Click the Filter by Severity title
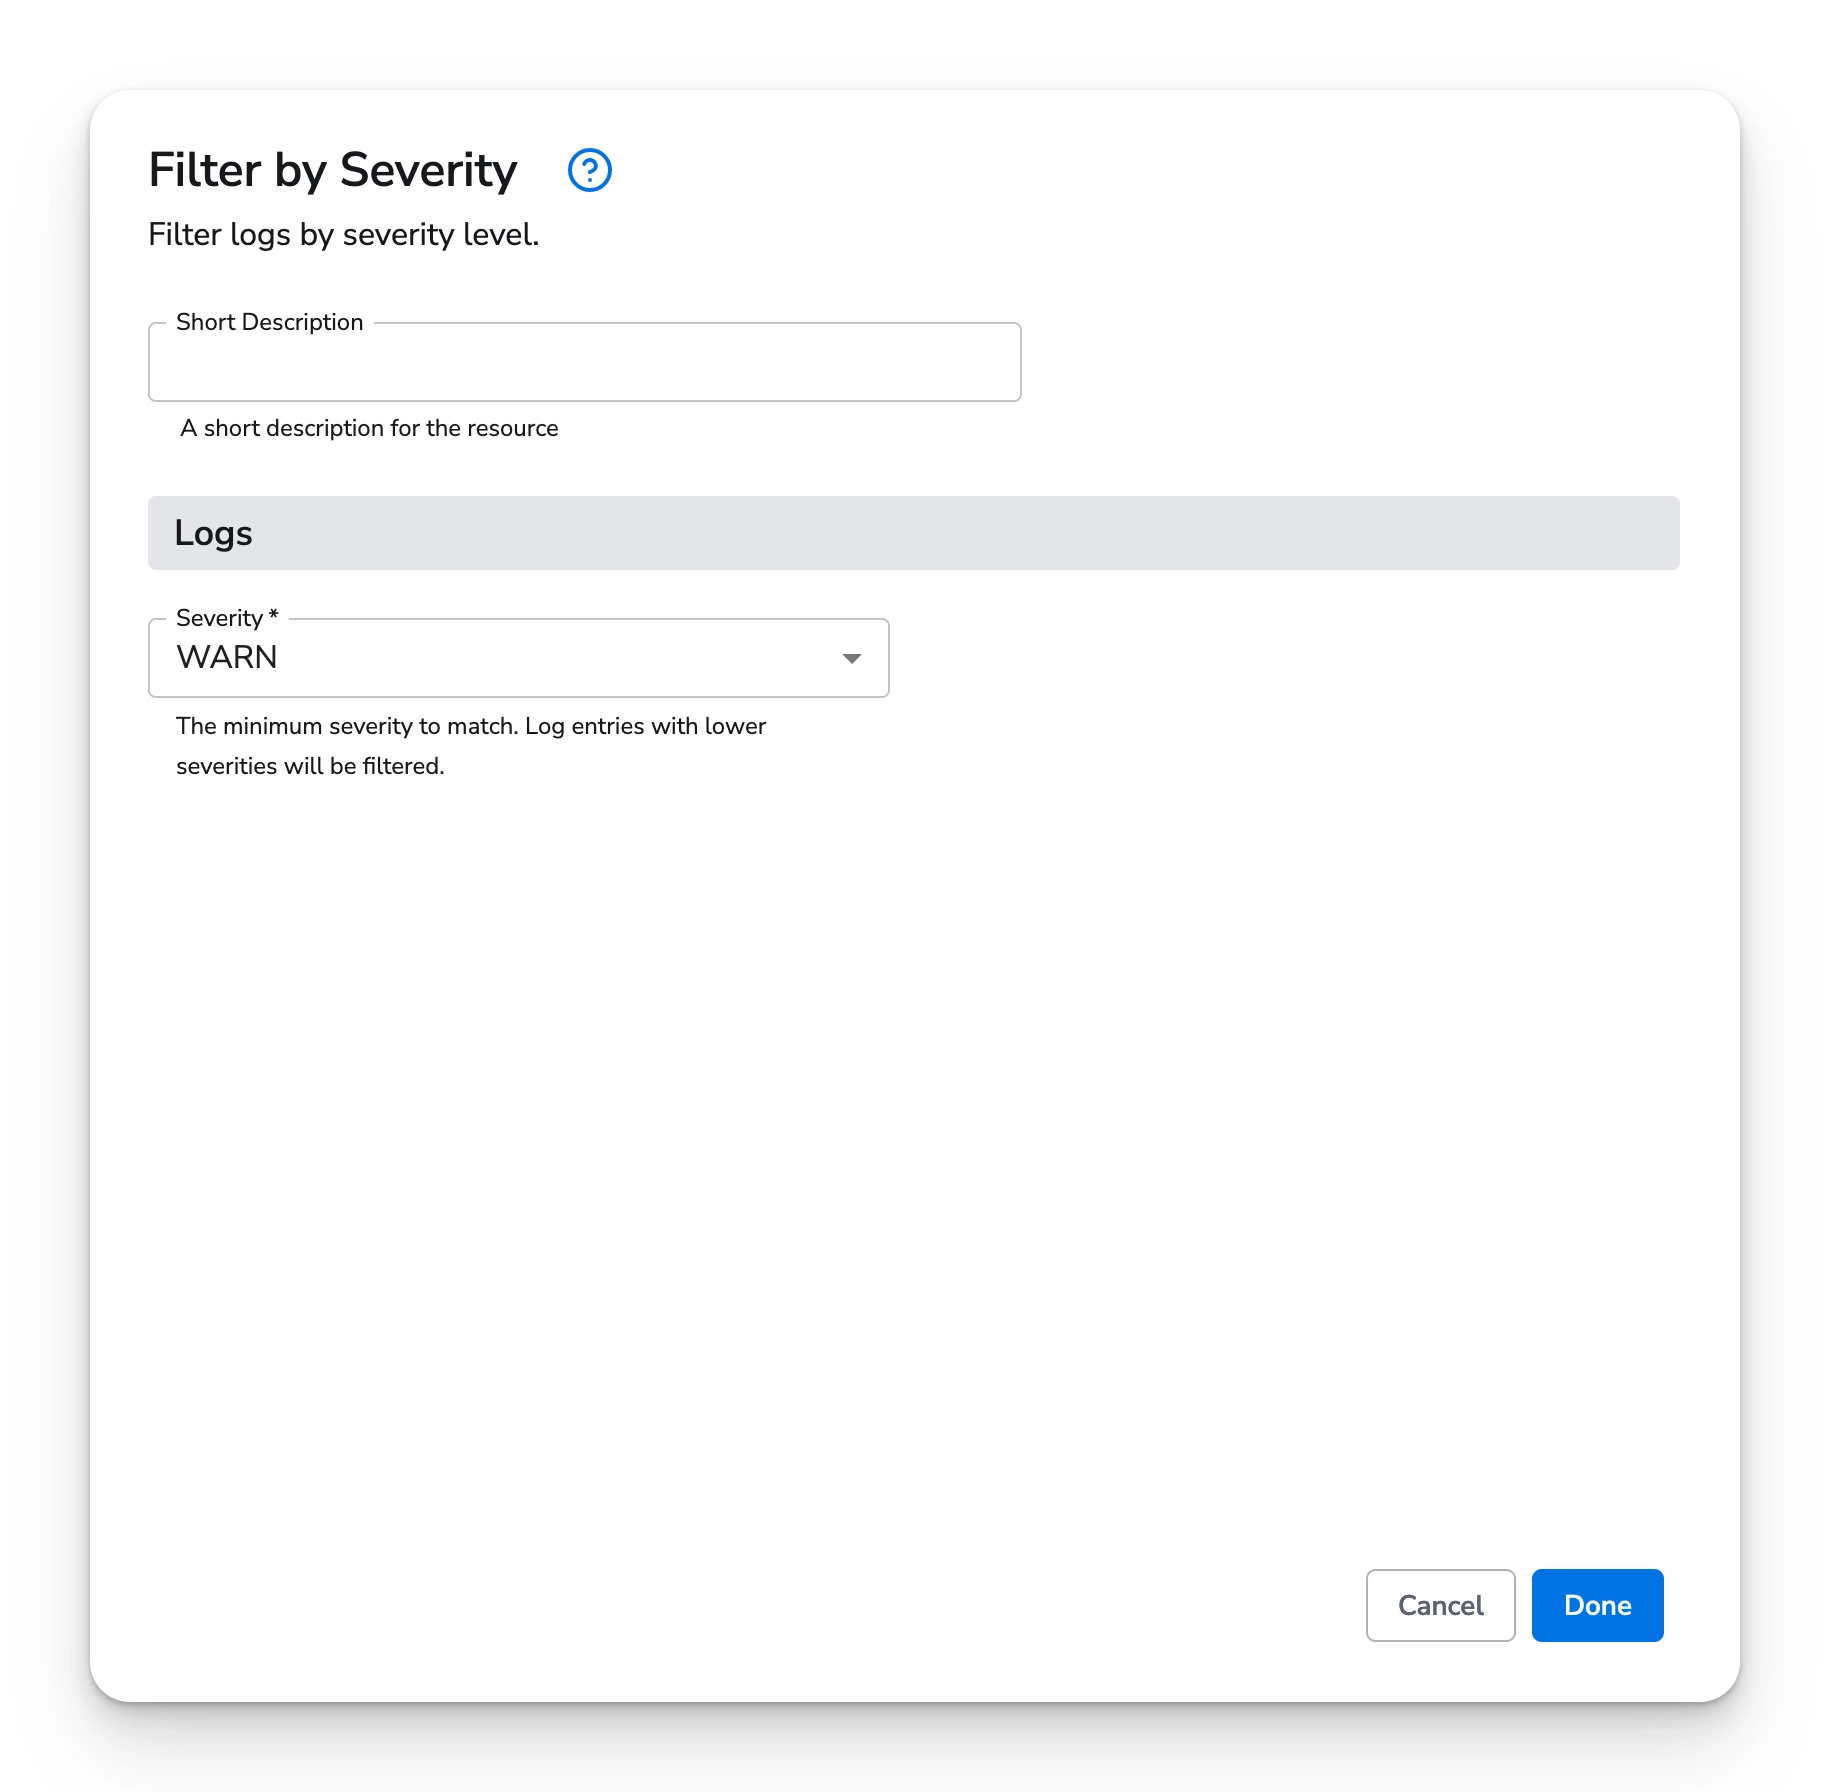 coord(332,170)
